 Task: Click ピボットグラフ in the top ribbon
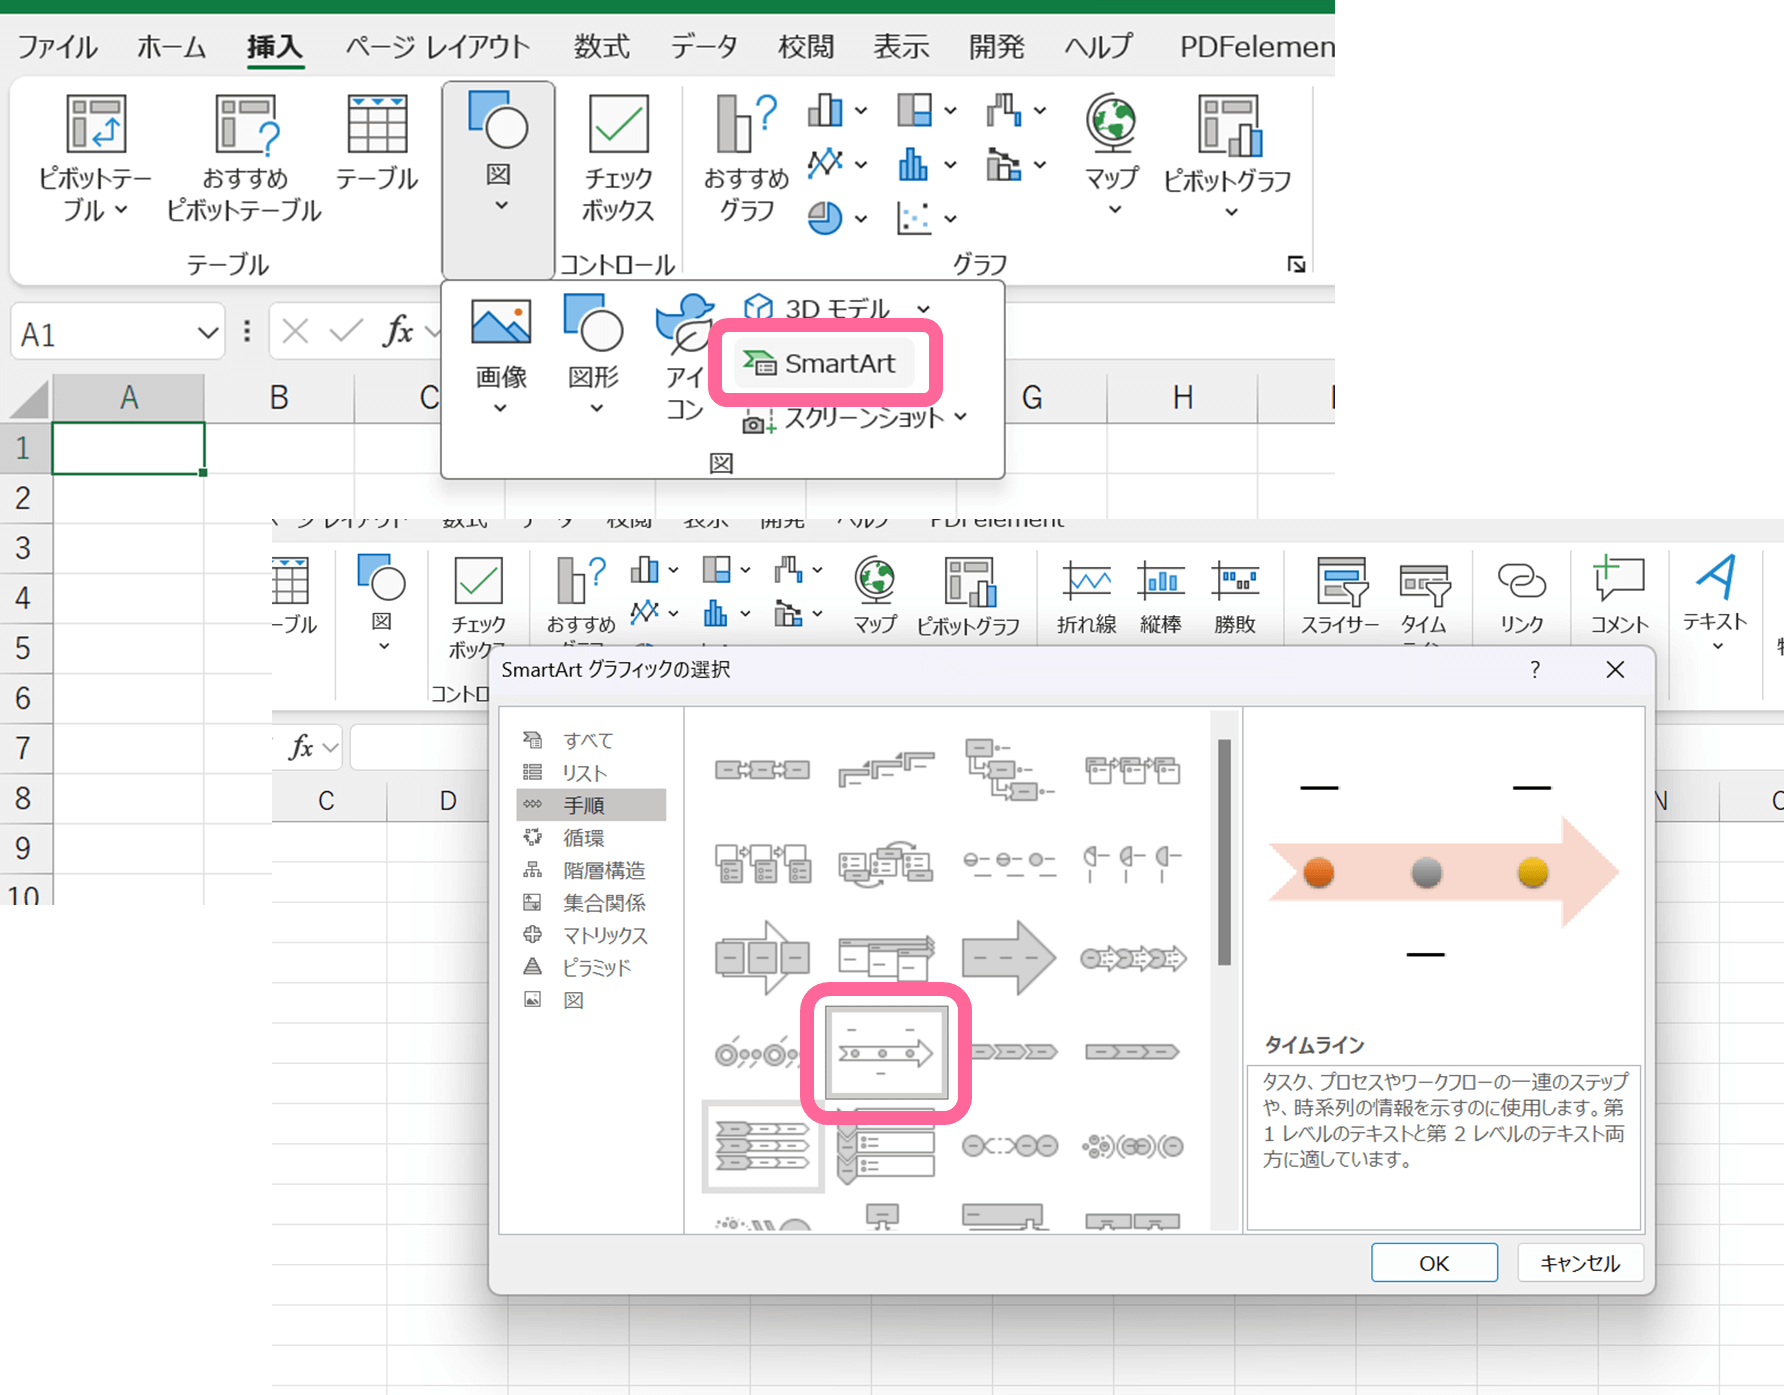(x=1228, y=155)
